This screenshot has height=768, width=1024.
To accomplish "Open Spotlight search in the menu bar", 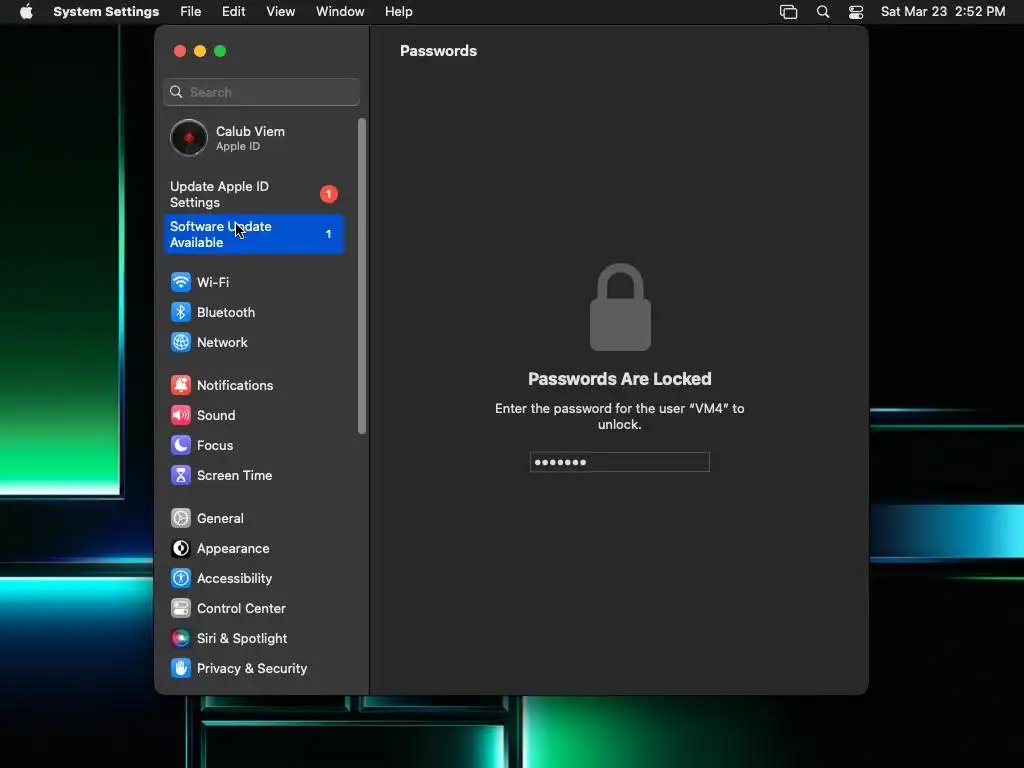I will tap(823, 12).
